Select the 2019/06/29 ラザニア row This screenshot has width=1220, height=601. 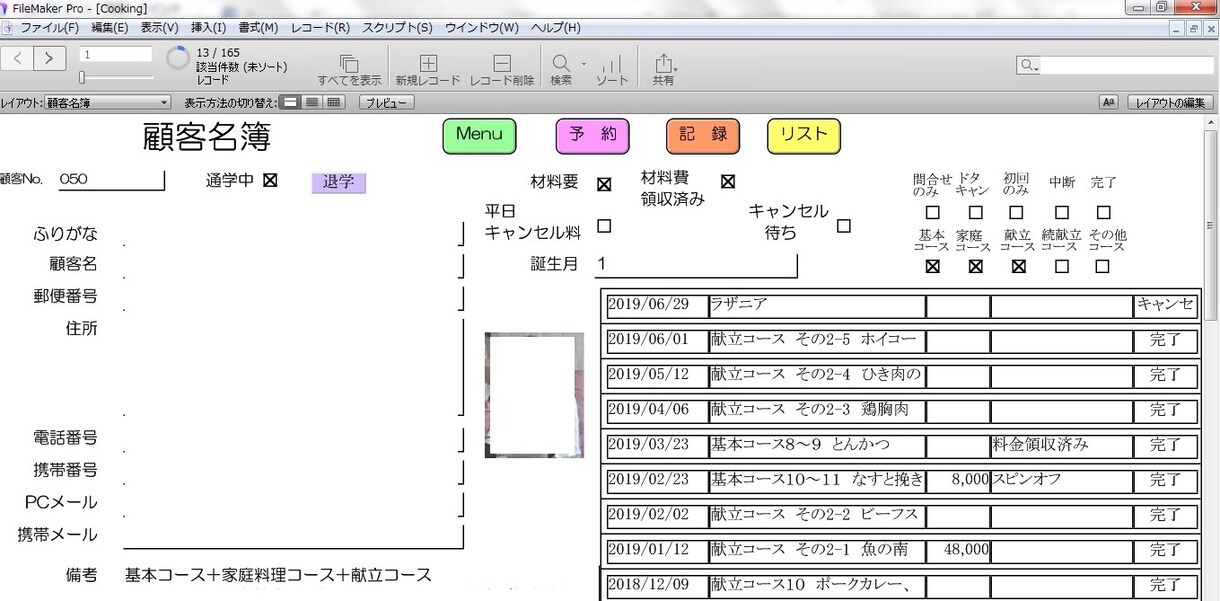click(901, 306)
